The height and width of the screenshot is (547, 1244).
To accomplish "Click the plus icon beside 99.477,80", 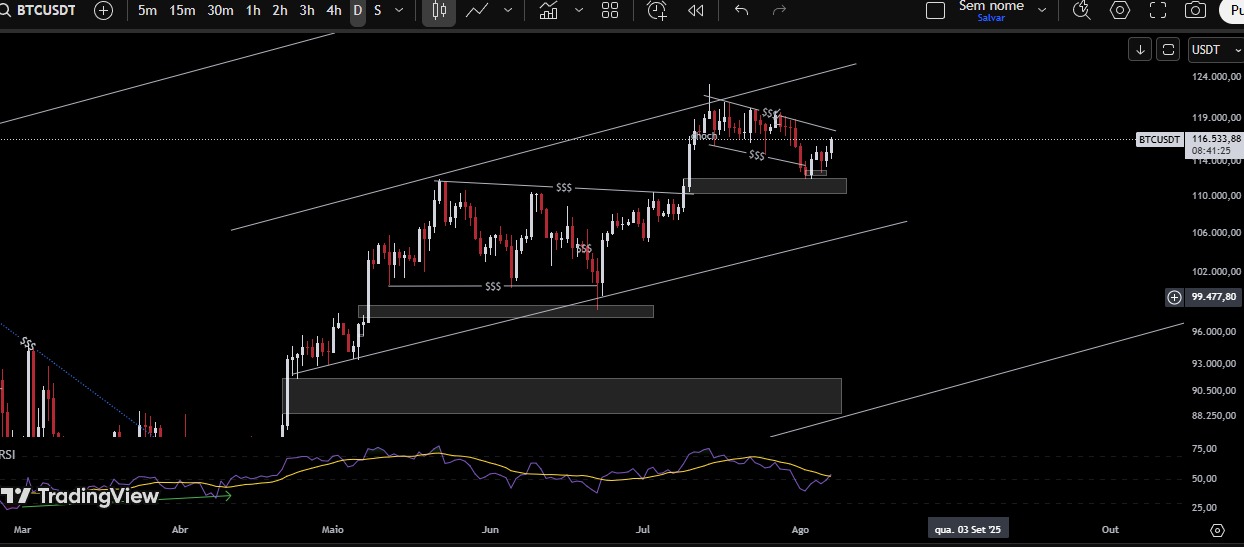I will click(1175, 297).
